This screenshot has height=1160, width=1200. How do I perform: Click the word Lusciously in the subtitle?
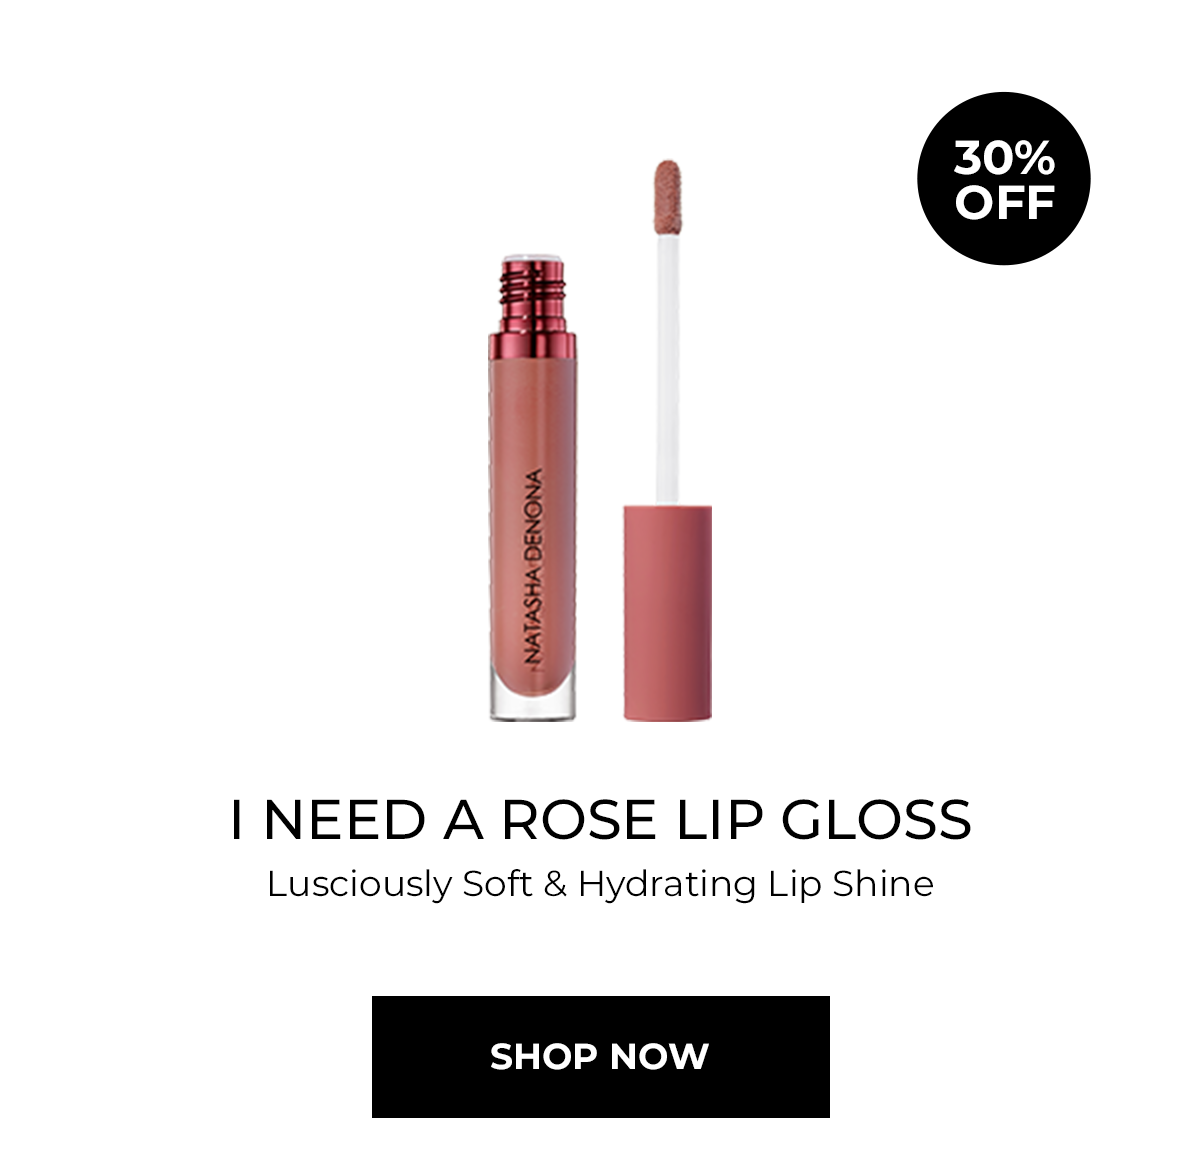point(359,885)
